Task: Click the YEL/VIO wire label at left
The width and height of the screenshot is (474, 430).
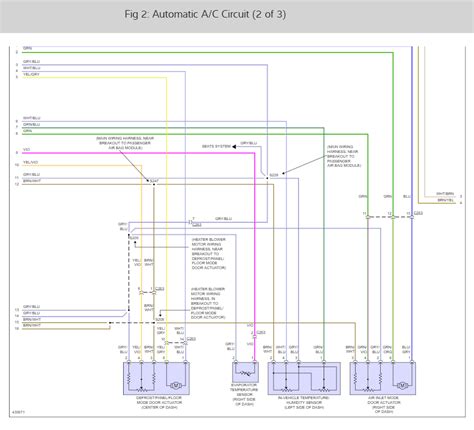Action: coord(30,162)
